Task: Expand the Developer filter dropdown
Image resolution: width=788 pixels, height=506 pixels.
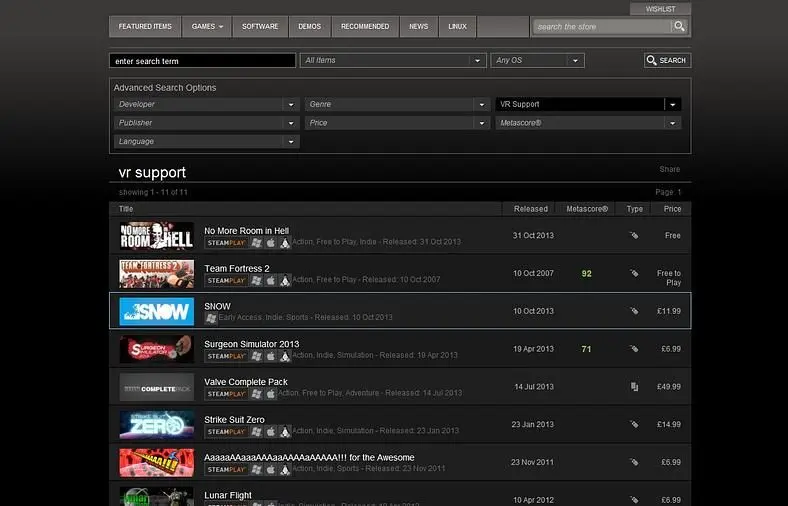Action: pos(207,104)
